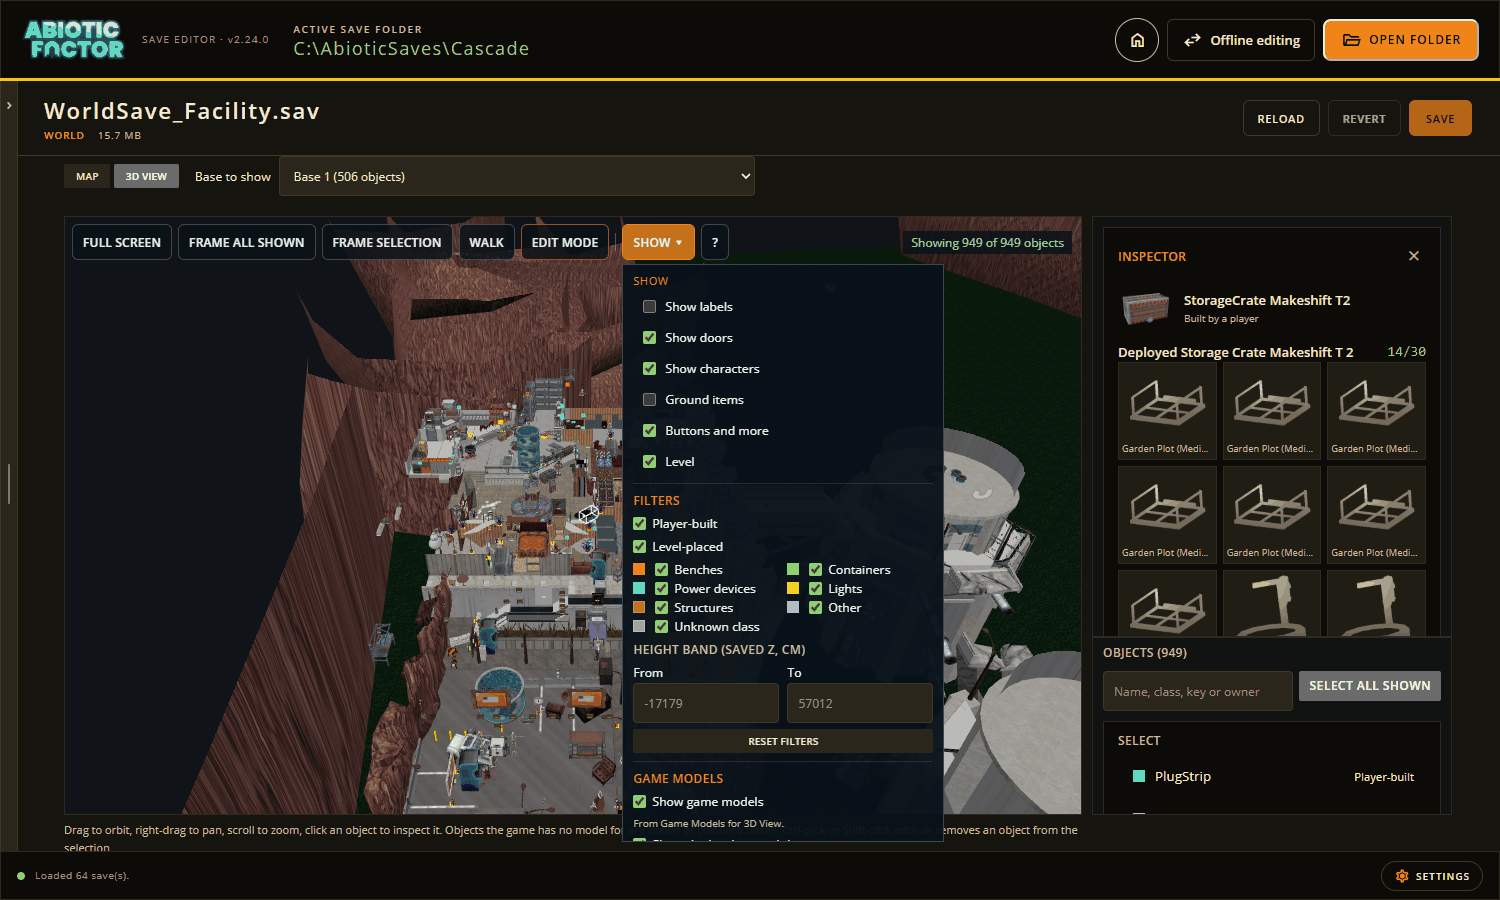Click the yellow Lights color swatch

coord(794,589)
